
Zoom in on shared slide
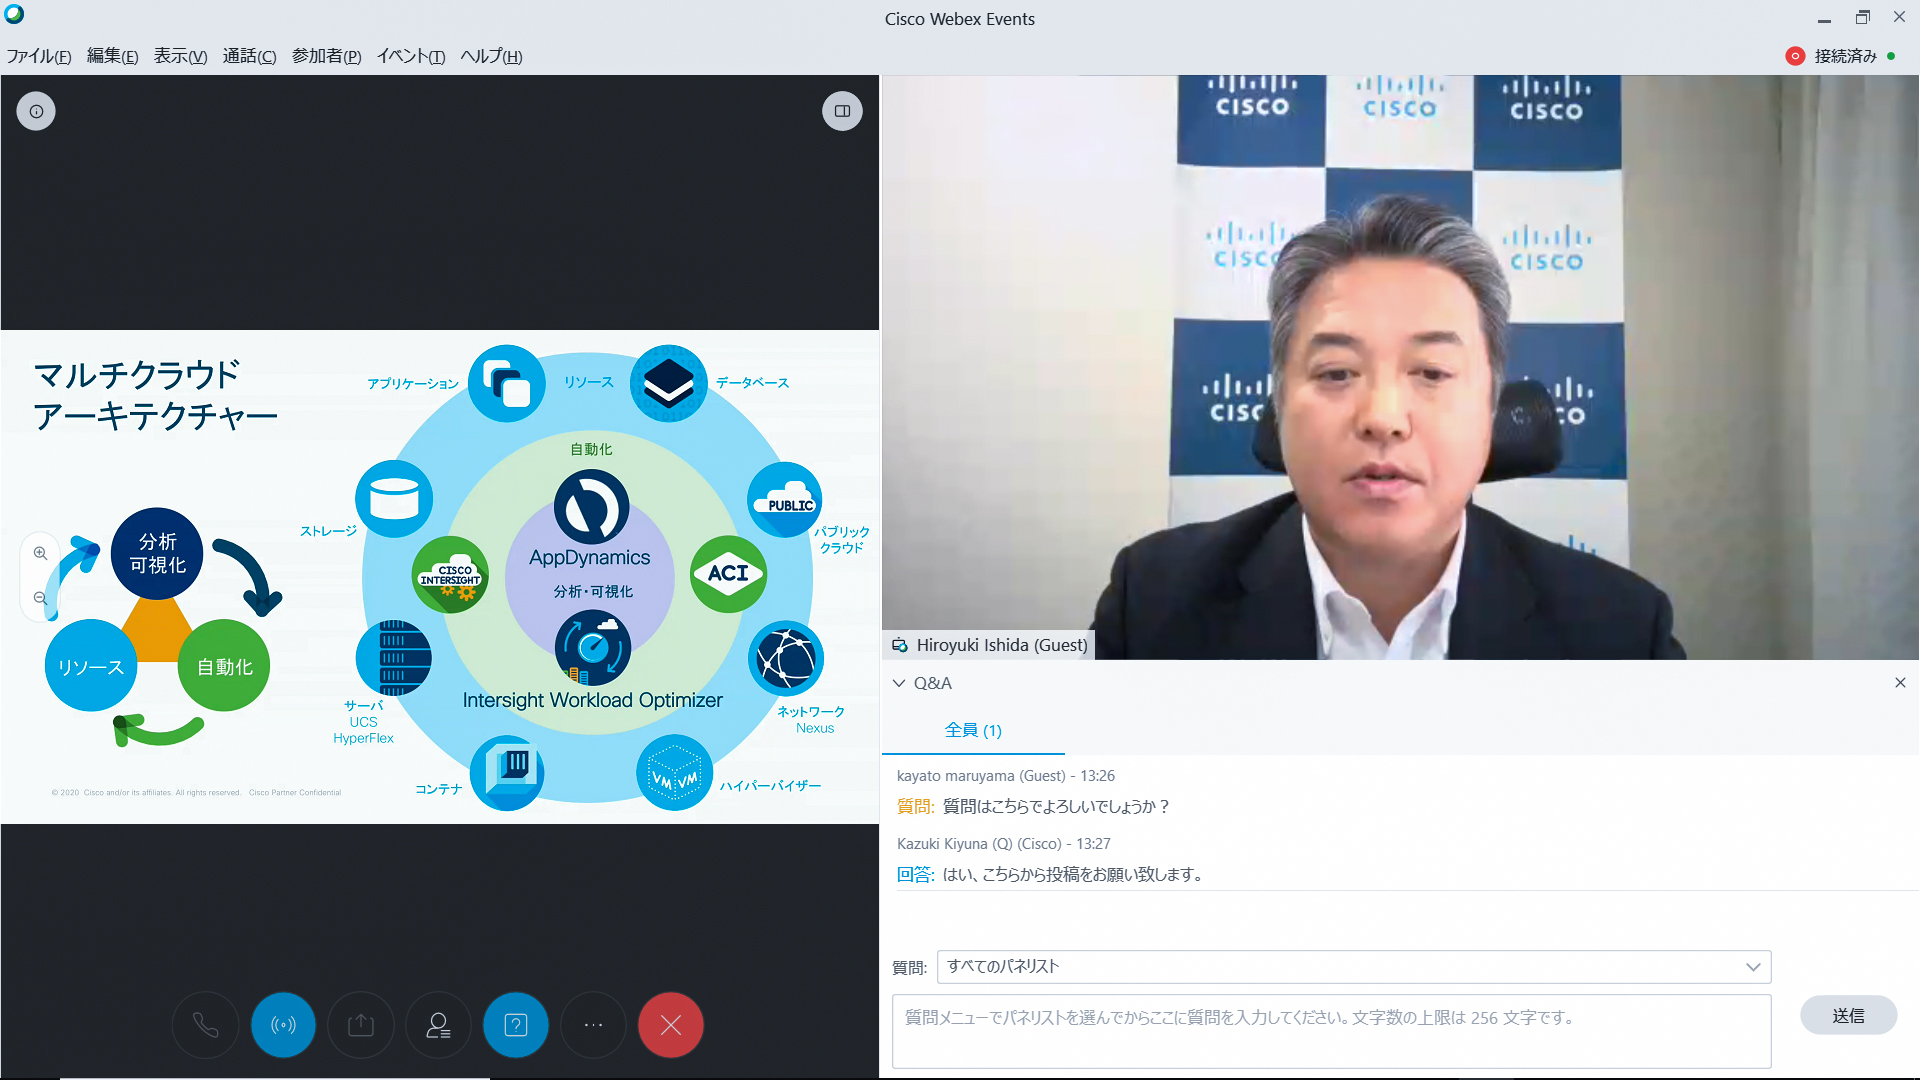click(x=40, y=553)
